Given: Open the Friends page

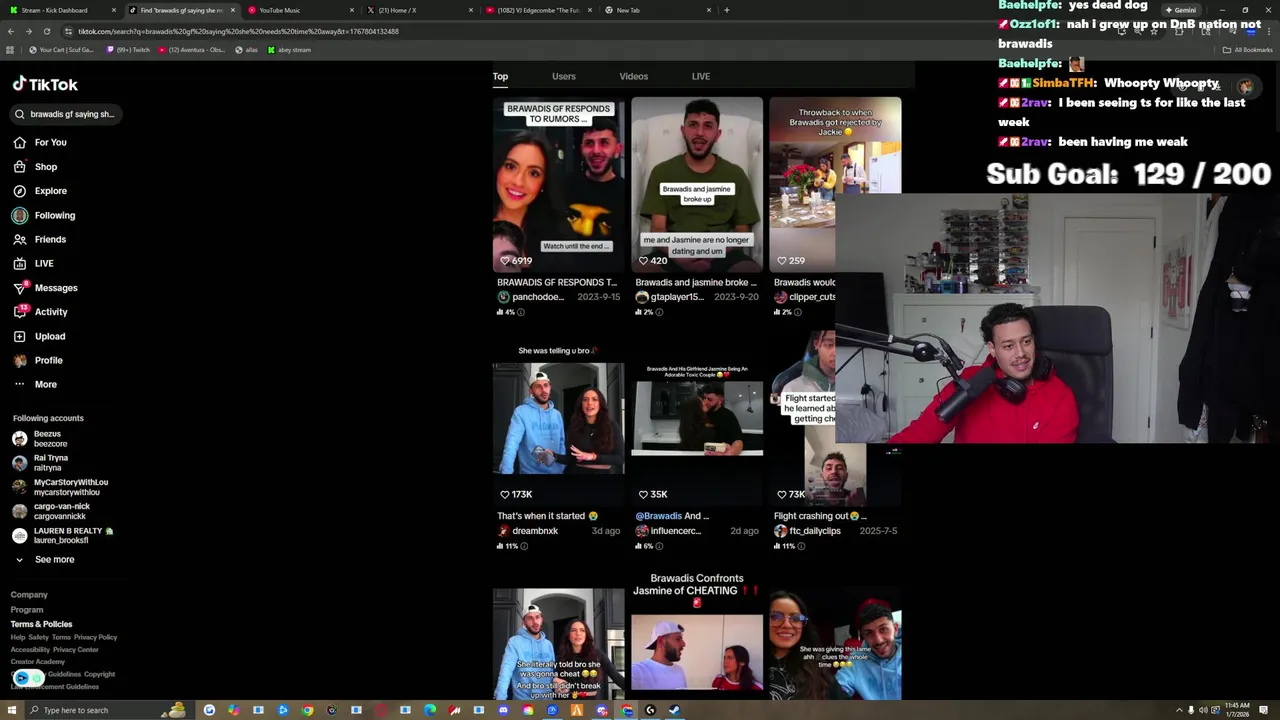Looking at the screenshot, I should (x=50, y=239).
